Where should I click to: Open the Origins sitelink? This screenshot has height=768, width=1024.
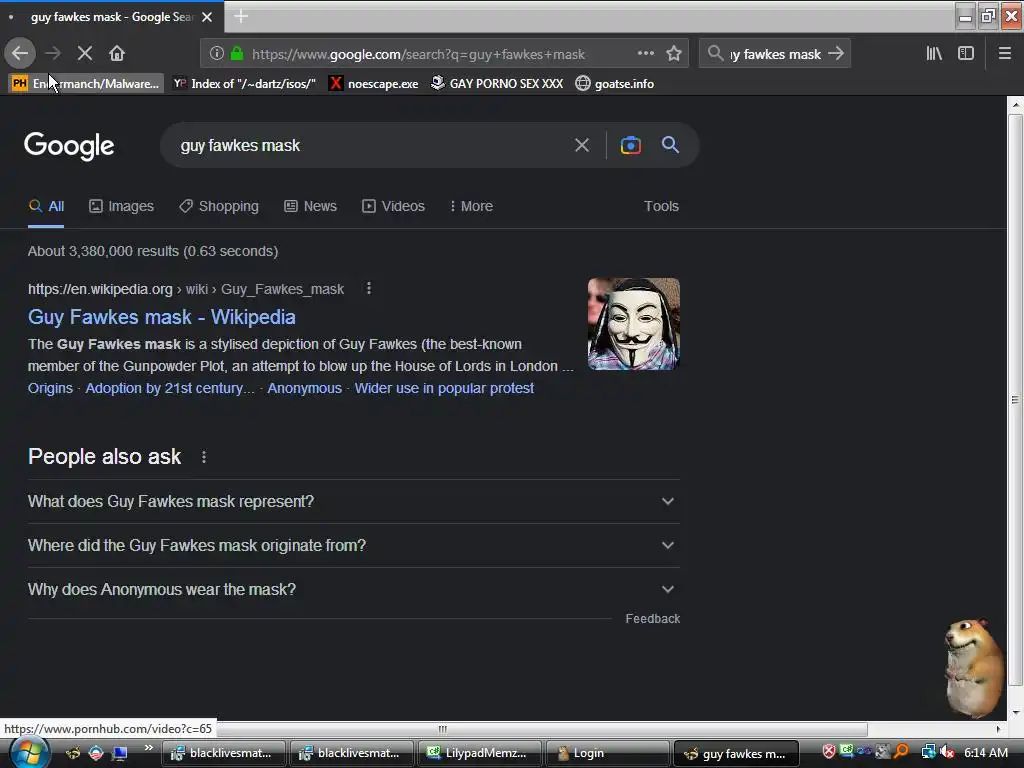(50, 388)
